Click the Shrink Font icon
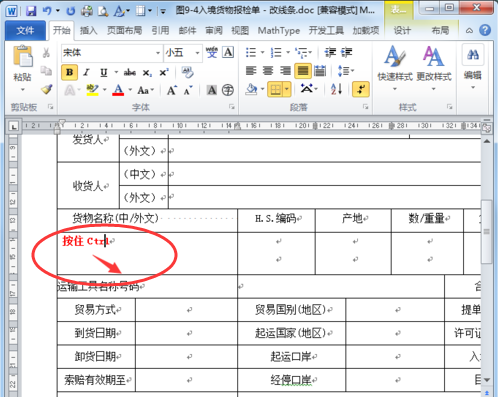This screenshot has width=498, height=397. 188,90
